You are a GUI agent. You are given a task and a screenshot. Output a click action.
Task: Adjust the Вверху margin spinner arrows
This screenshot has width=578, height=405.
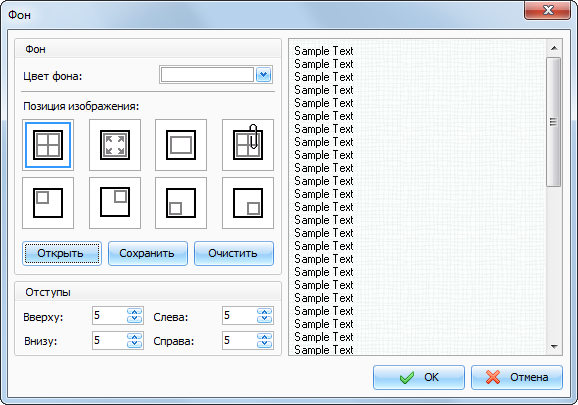click(135, 316)
